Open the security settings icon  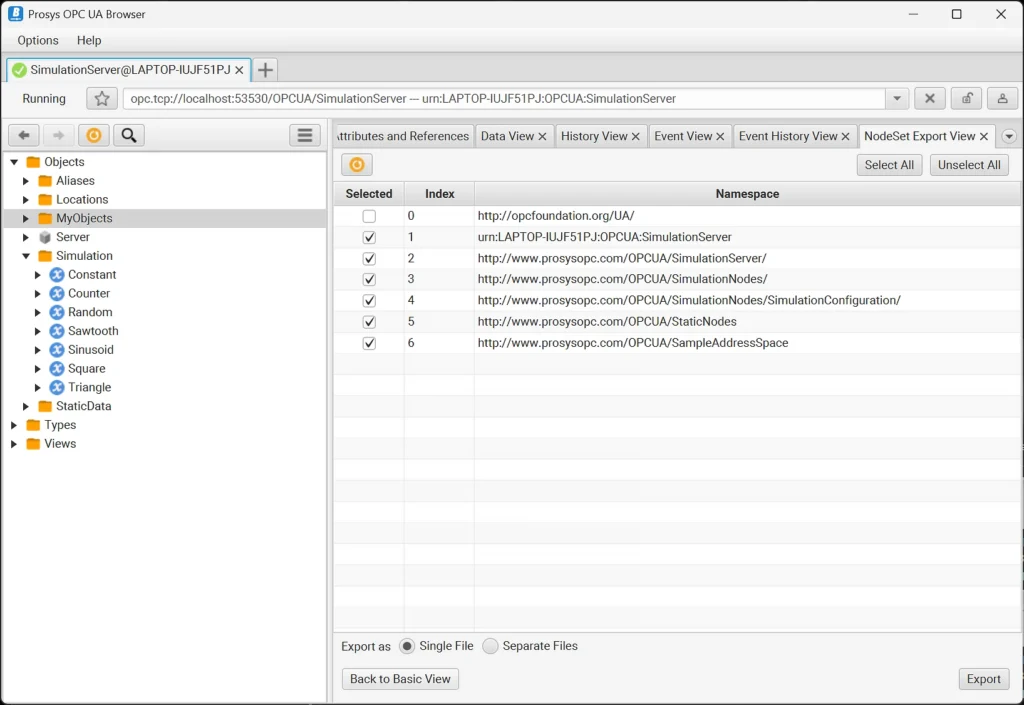[965, 98]
